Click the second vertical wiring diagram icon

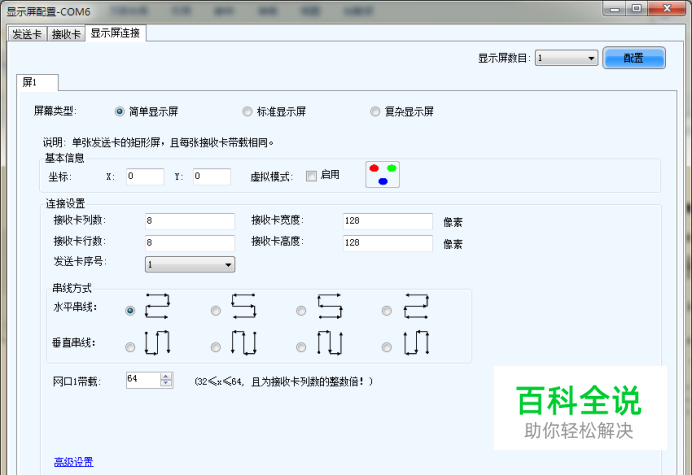coord(243,342)
